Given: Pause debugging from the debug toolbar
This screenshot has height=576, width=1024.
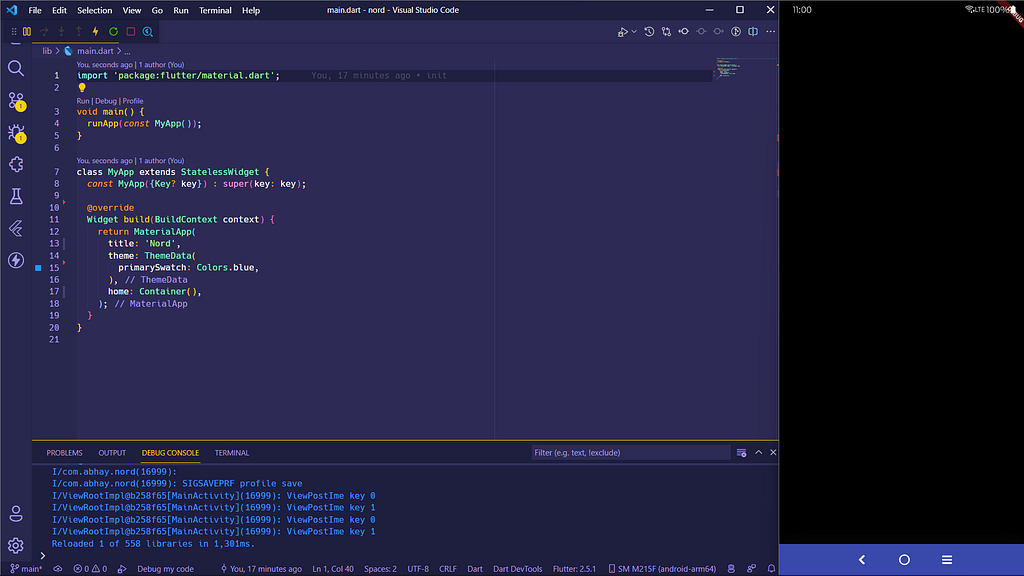Looking at the screenshot, I should pyautogui.click(x=27, y=31).
